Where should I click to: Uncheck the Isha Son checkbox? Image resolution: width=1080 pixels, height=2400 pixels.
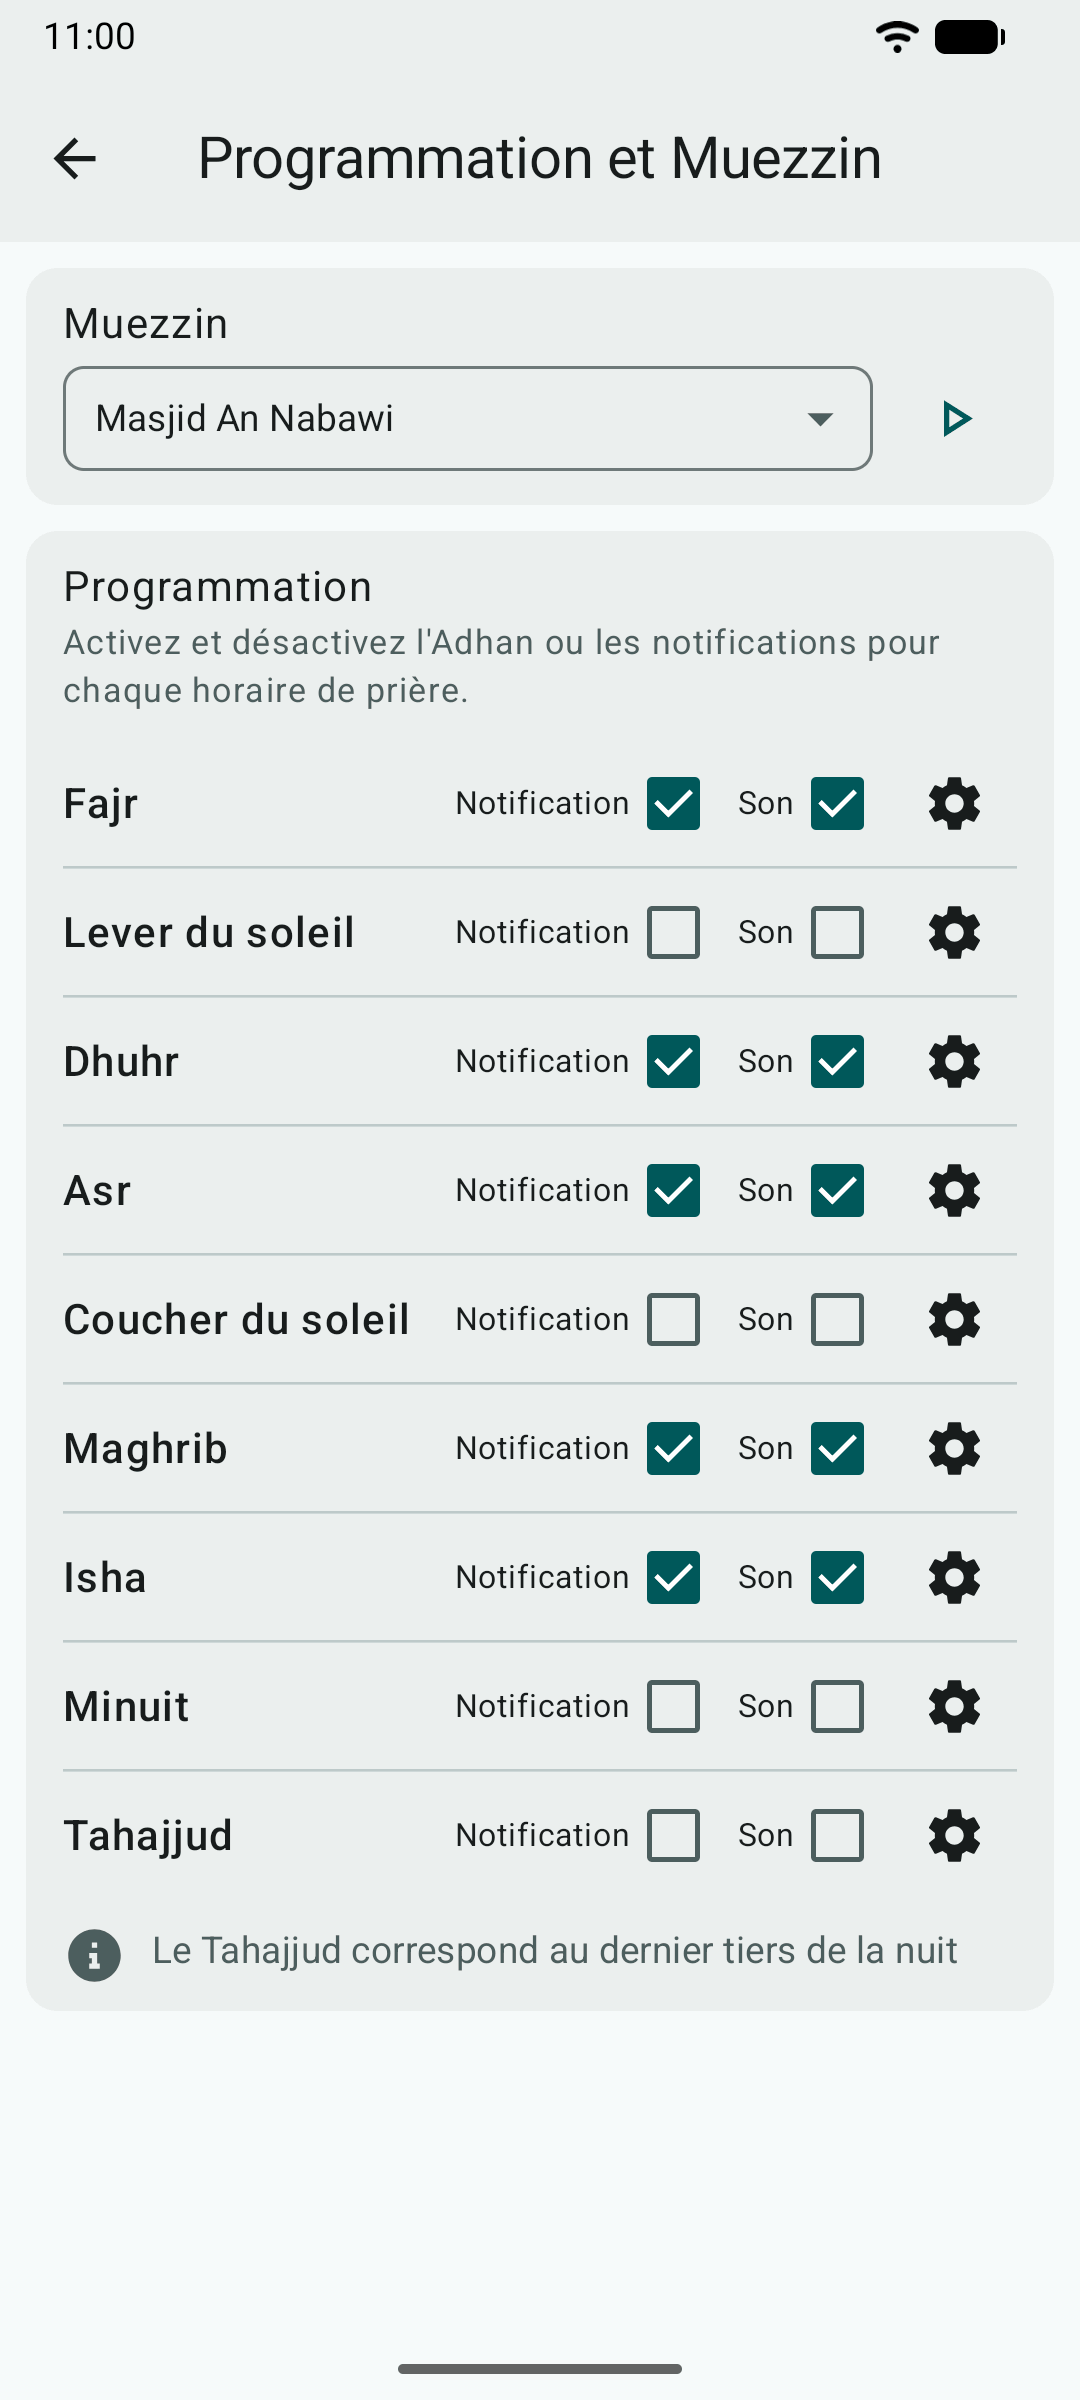pyautogui.click(x=837, y=1577)
